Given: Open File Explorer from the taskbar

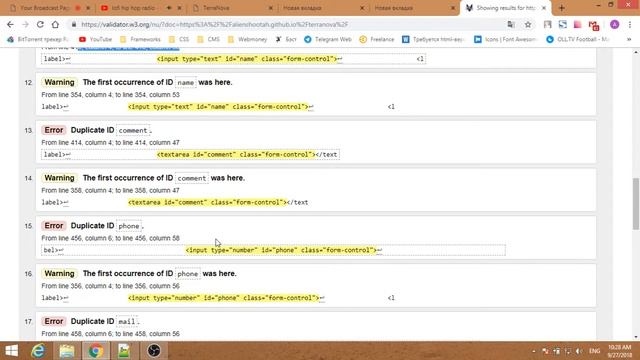Looking at the screenshot, I should [x=67, y=351].
